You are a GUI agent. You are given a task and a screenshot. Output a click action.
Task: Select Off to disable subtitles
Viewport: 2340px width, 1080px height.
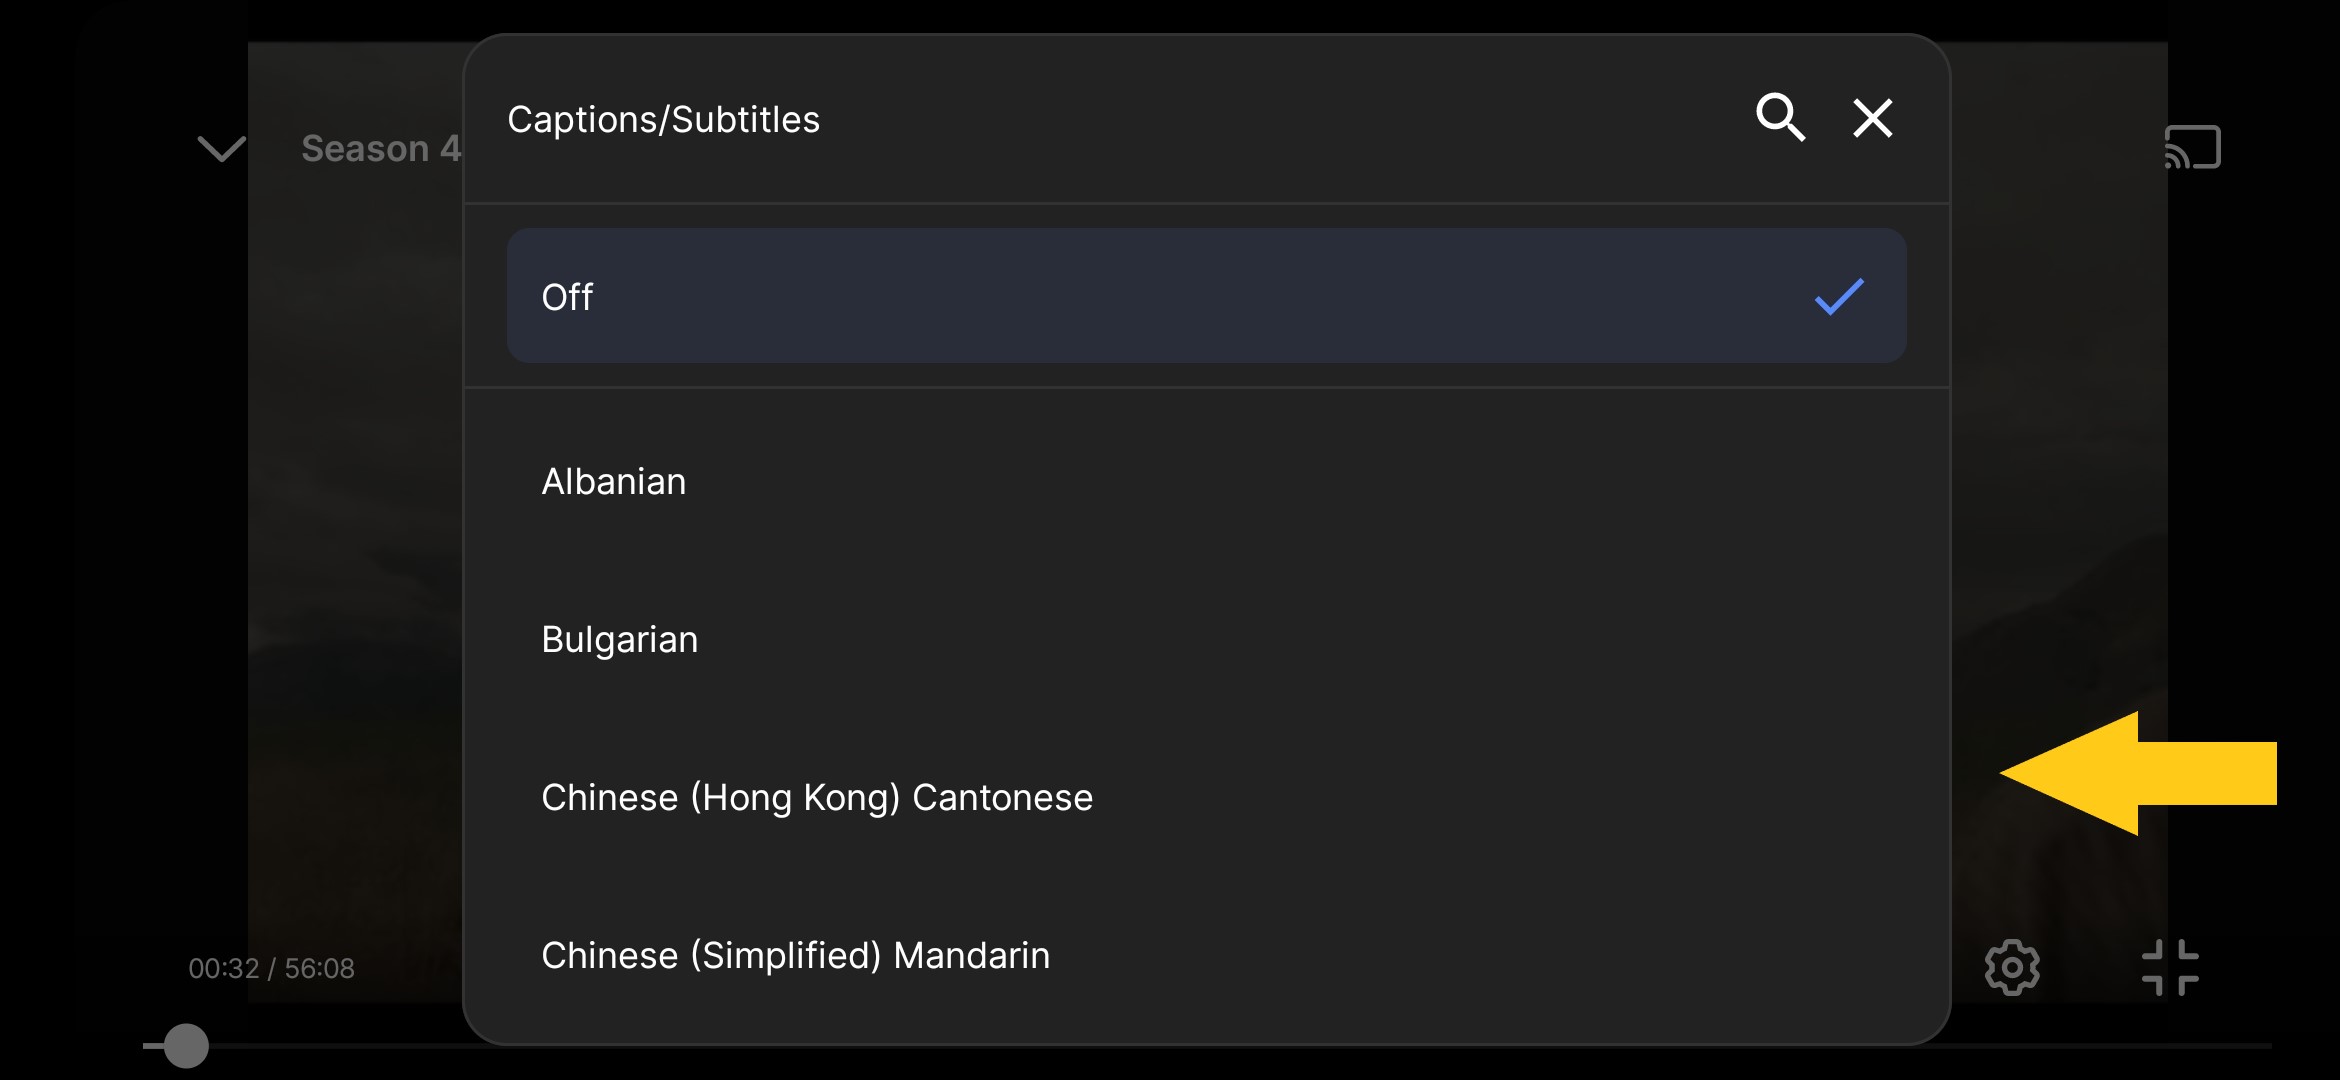pyautogui.click(x=567, y=297)
